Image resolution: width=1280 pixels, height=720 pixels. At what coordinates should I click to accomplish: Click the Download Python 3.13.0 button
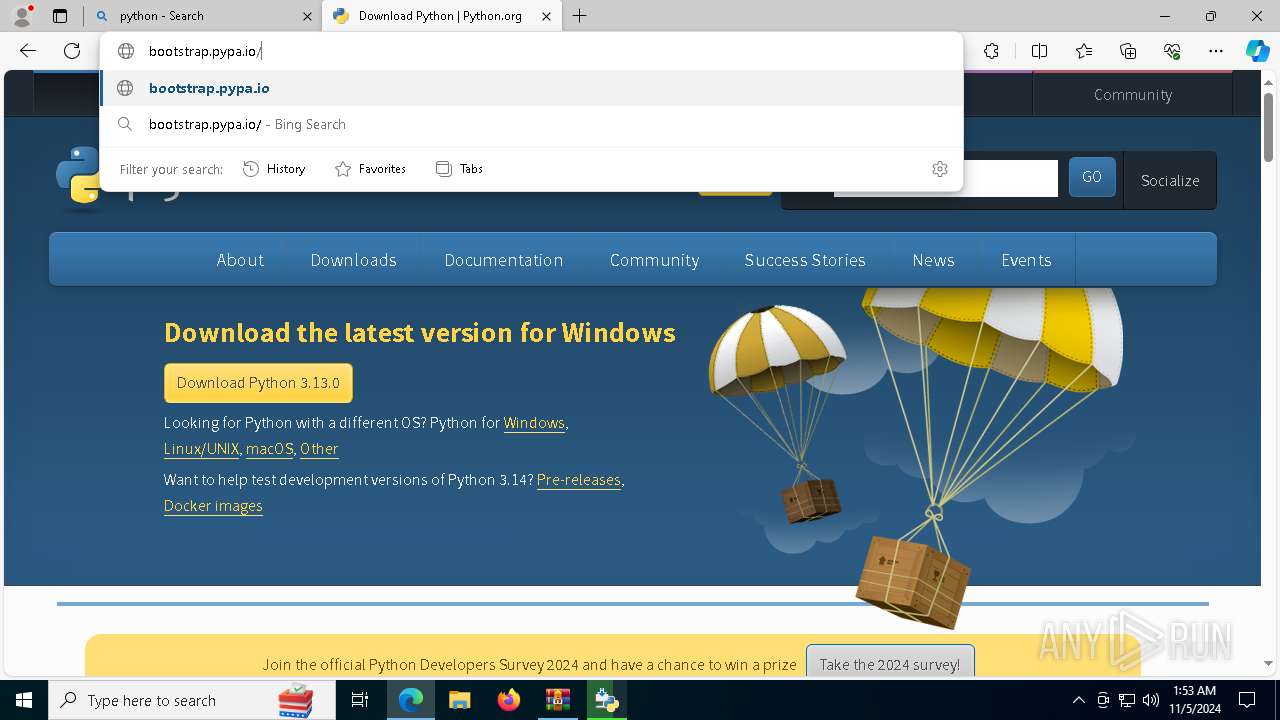coord(258,383)
